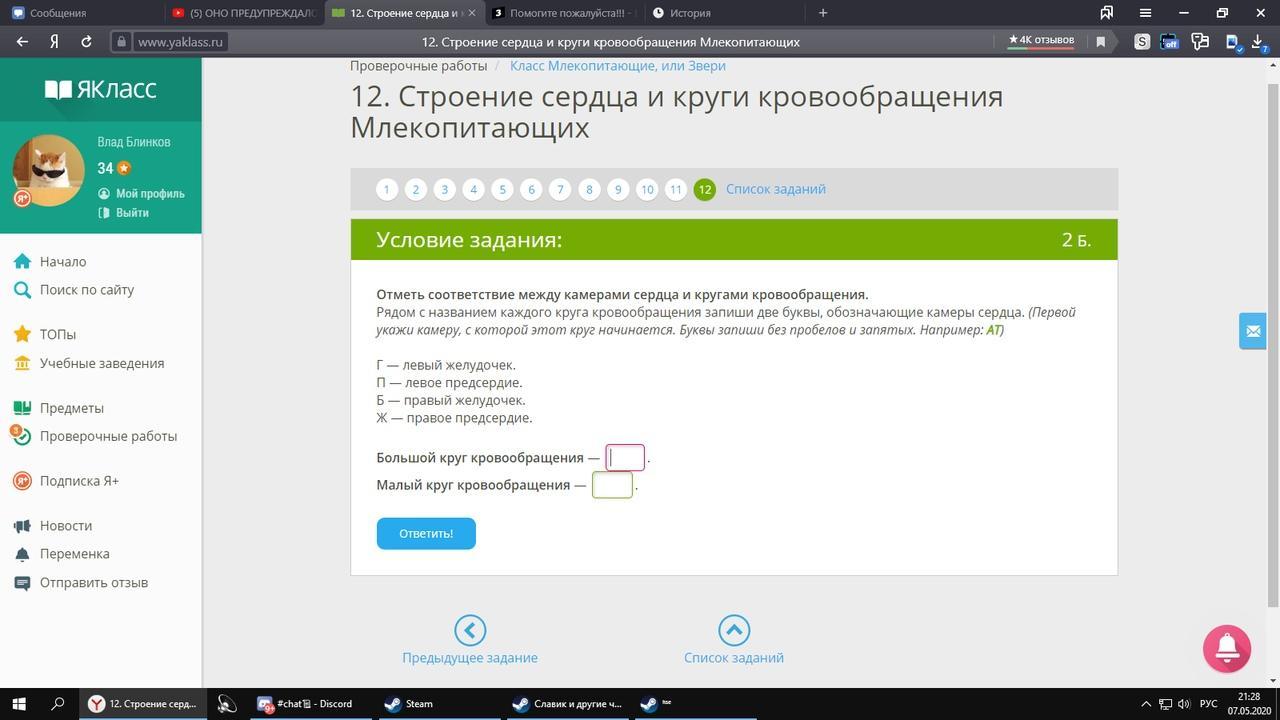
Task: Show hidden system tray icons
Action: click(1145, 703)
